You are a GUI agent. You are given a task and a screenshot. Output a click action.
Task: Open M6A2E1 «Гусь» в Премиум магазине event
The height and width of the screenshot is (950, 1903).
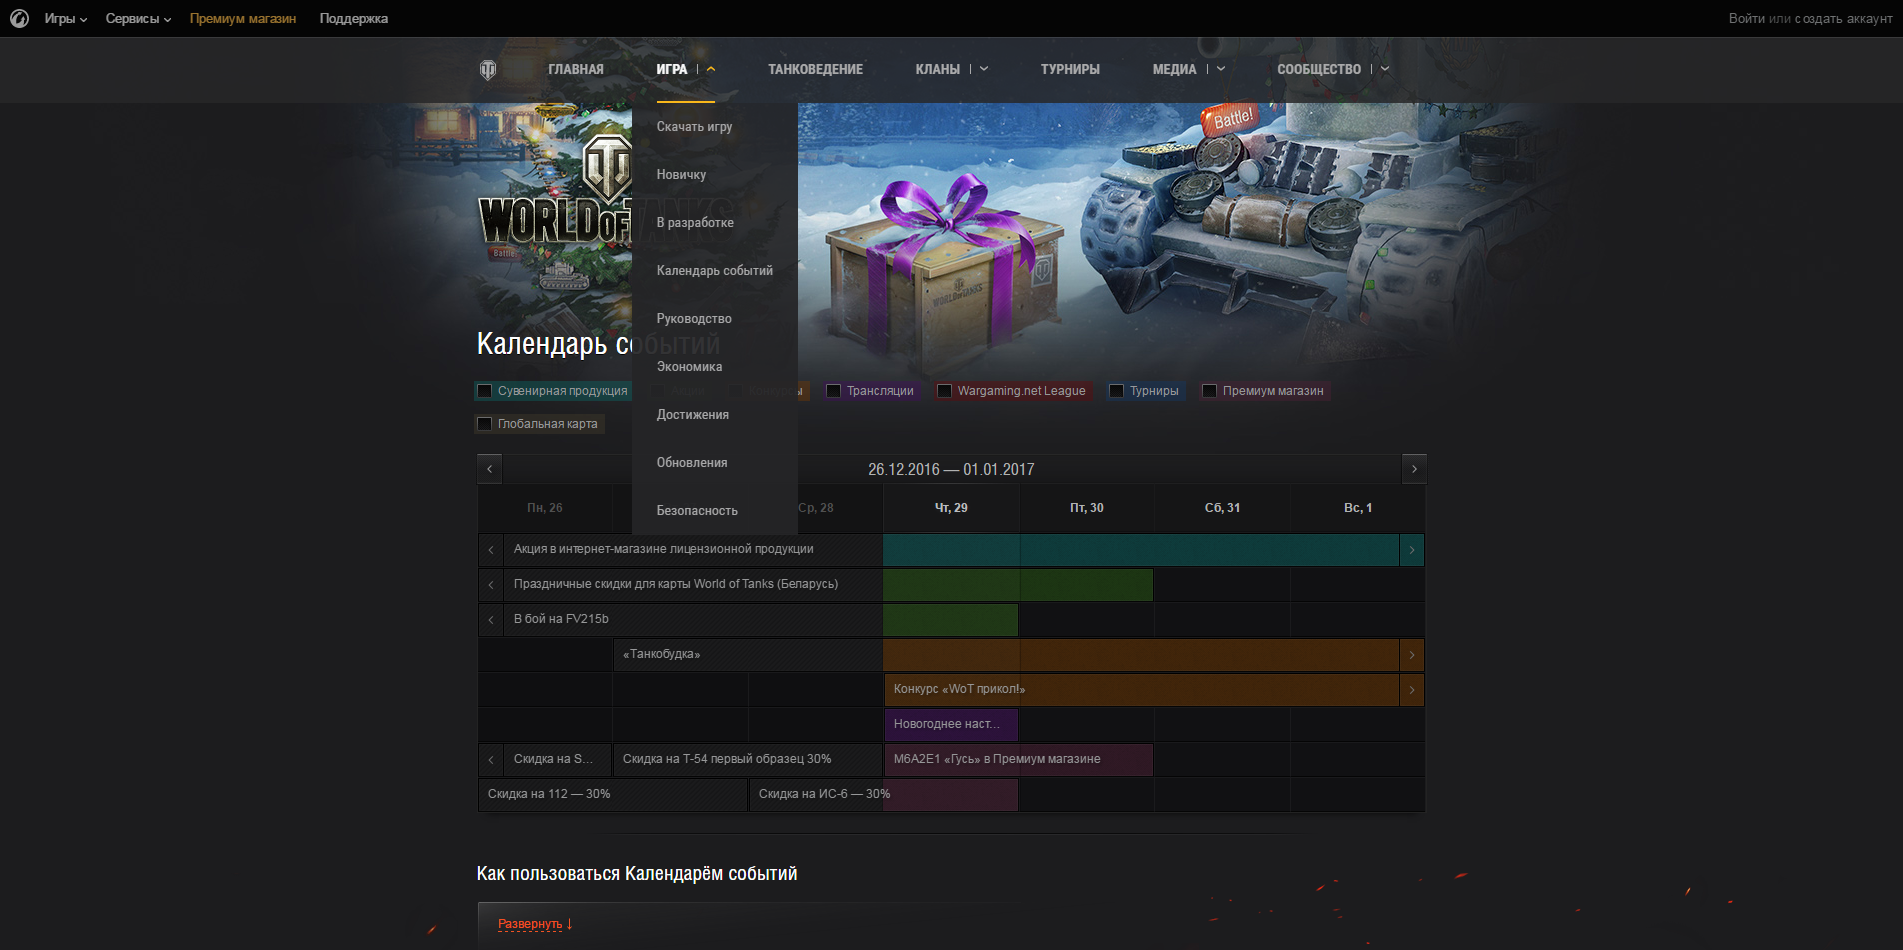click(x=1018, y=760)
